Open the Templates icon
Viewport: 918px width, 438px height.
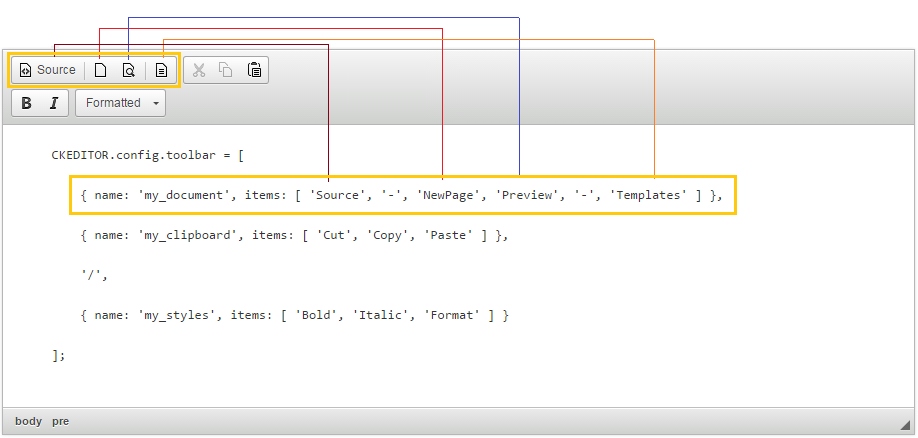pos(161,70)
